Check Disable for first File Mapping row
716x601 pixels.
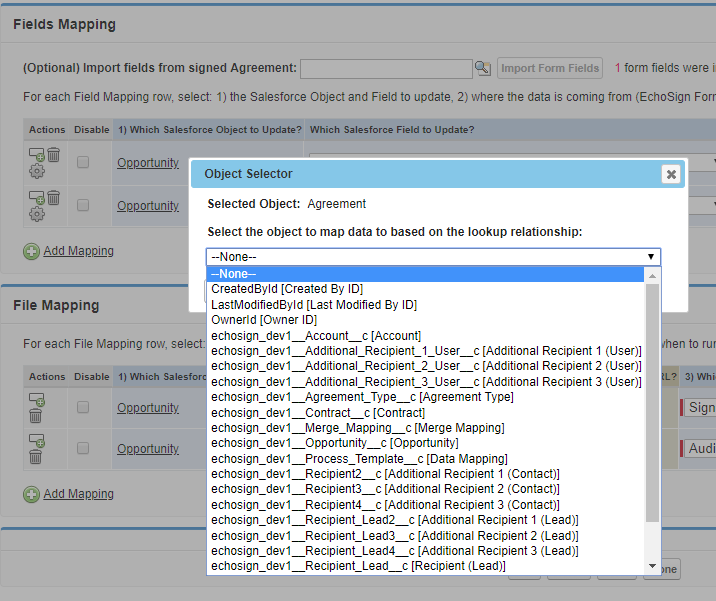coord(83,407)
